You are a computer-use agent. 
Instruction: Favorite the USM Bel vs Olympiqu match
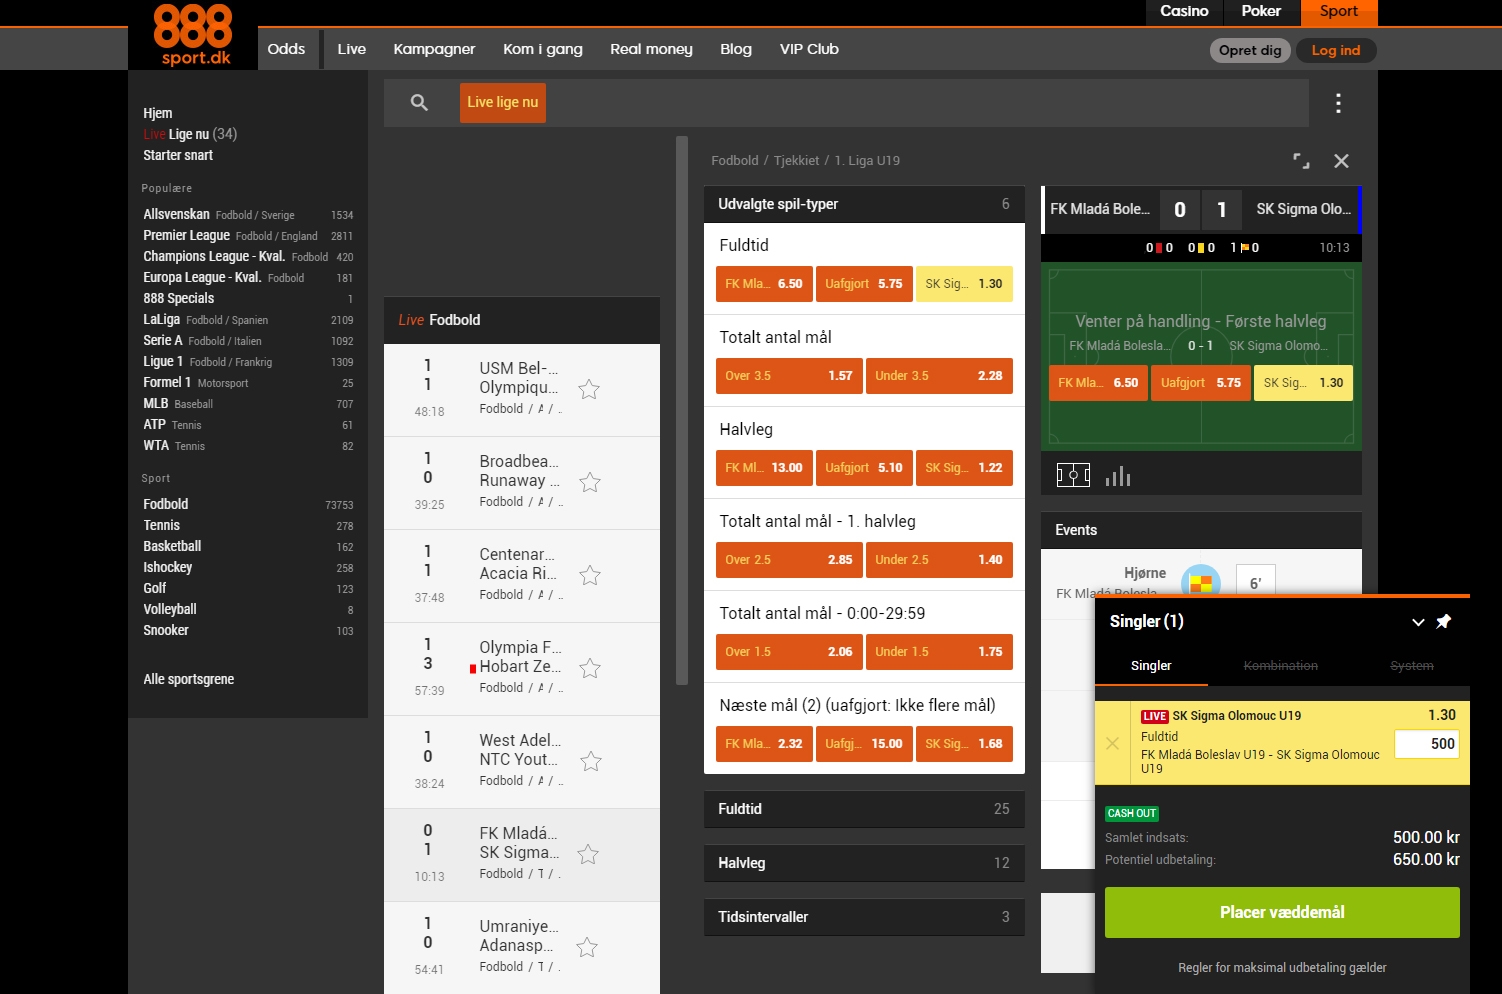point(589,390)
